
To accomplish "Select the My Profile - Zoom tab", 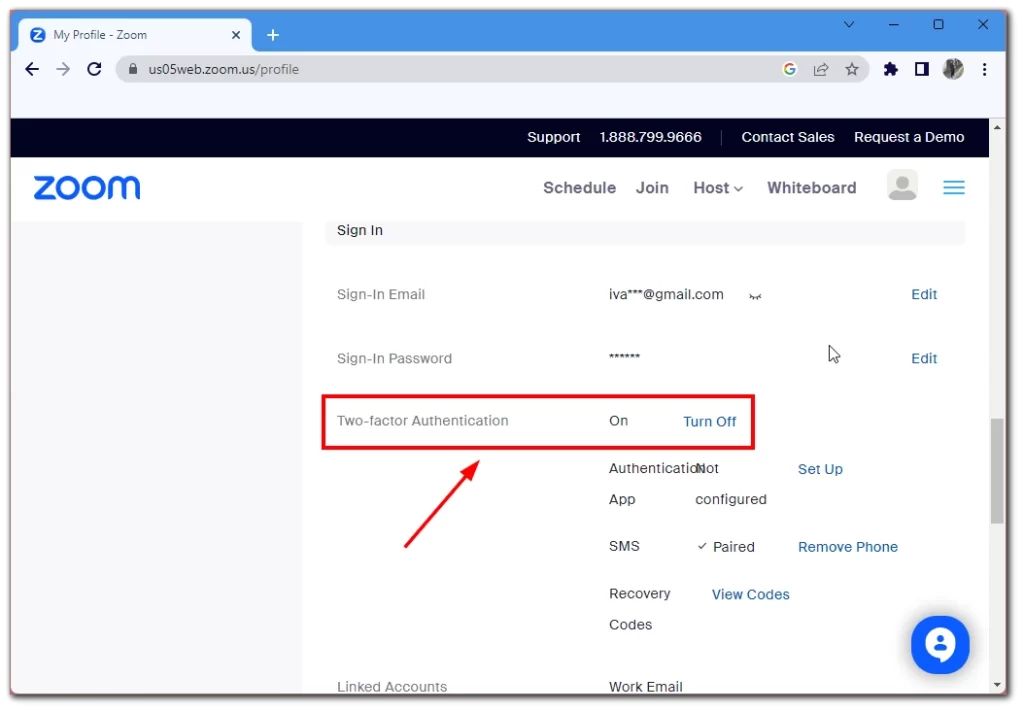I will click(x=135, y=35).
